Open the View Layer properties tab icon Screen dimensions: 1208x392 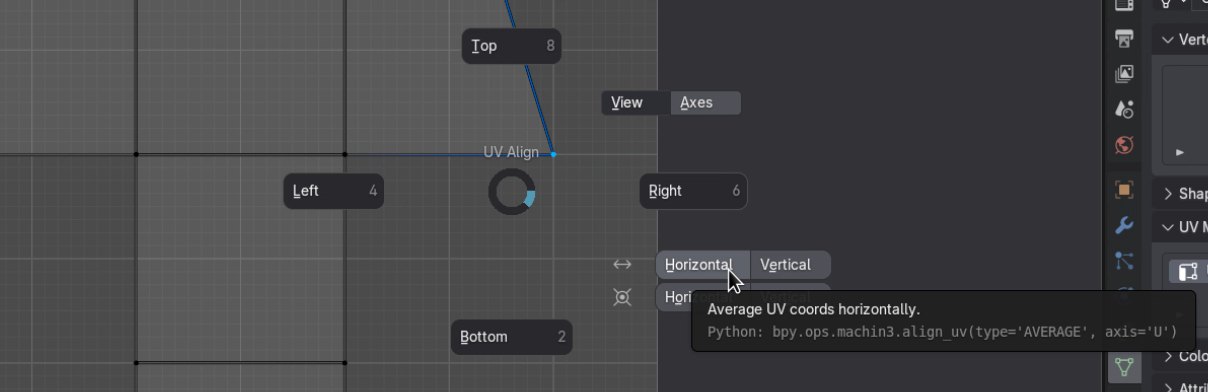1124,74
